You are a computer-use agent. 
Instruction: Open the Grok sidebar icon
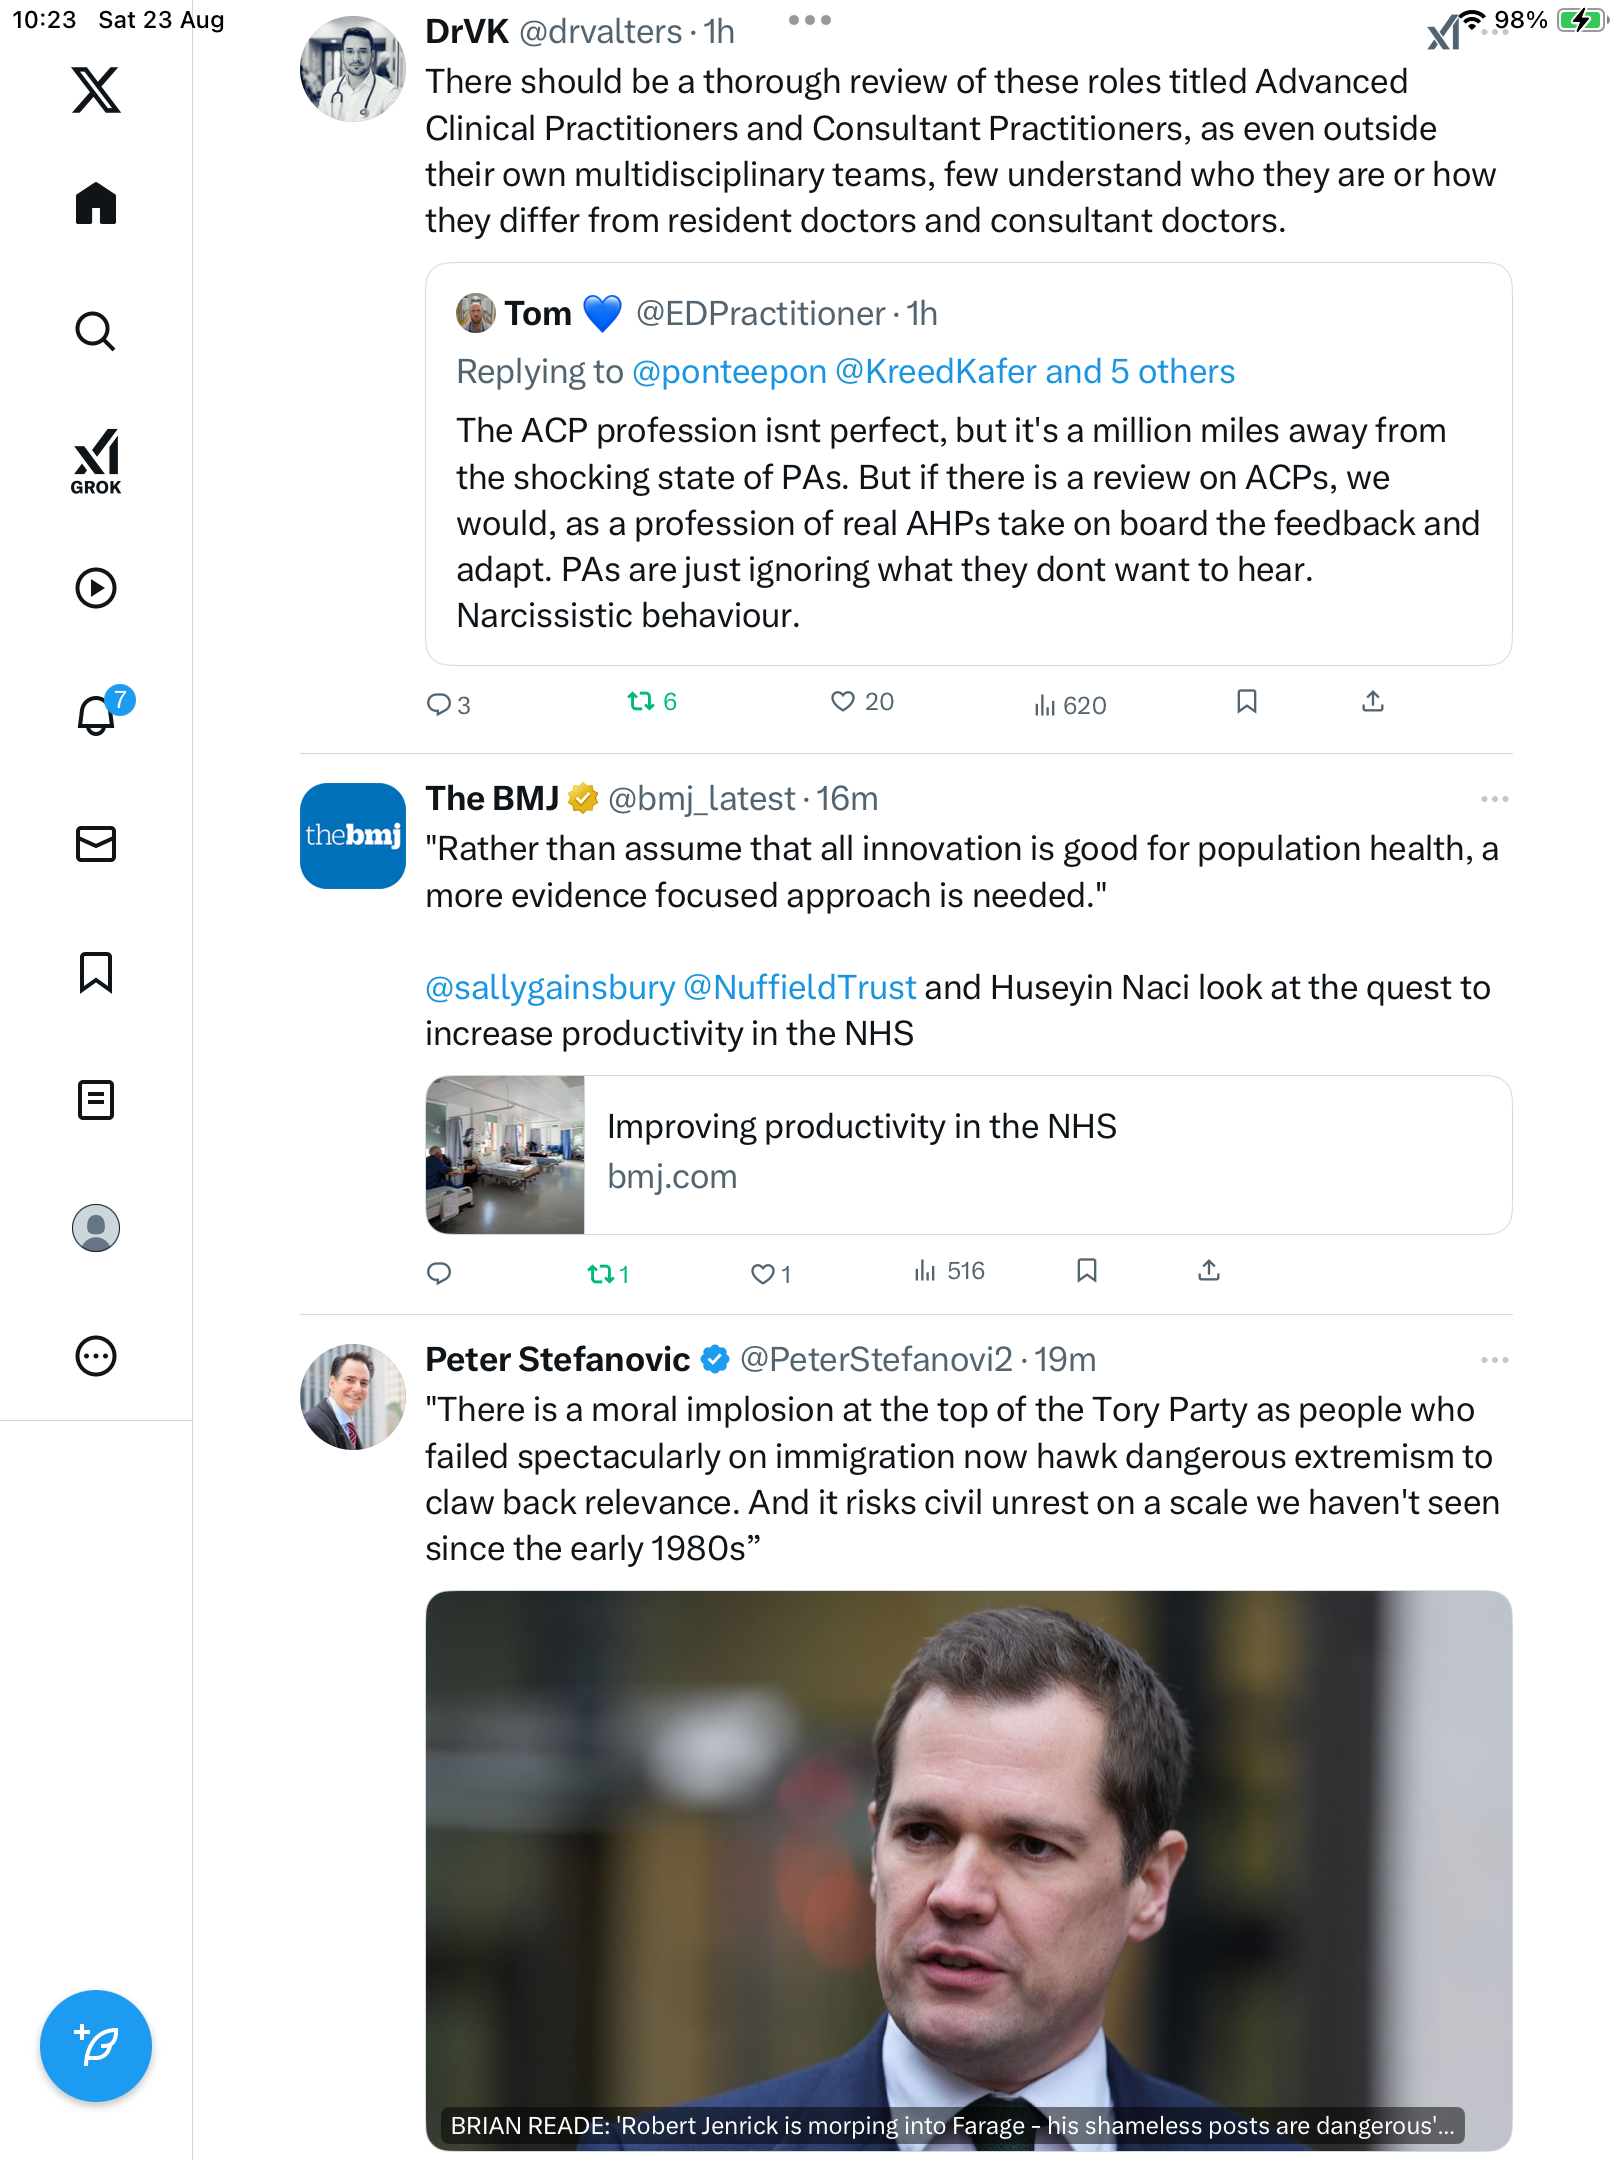96,461
